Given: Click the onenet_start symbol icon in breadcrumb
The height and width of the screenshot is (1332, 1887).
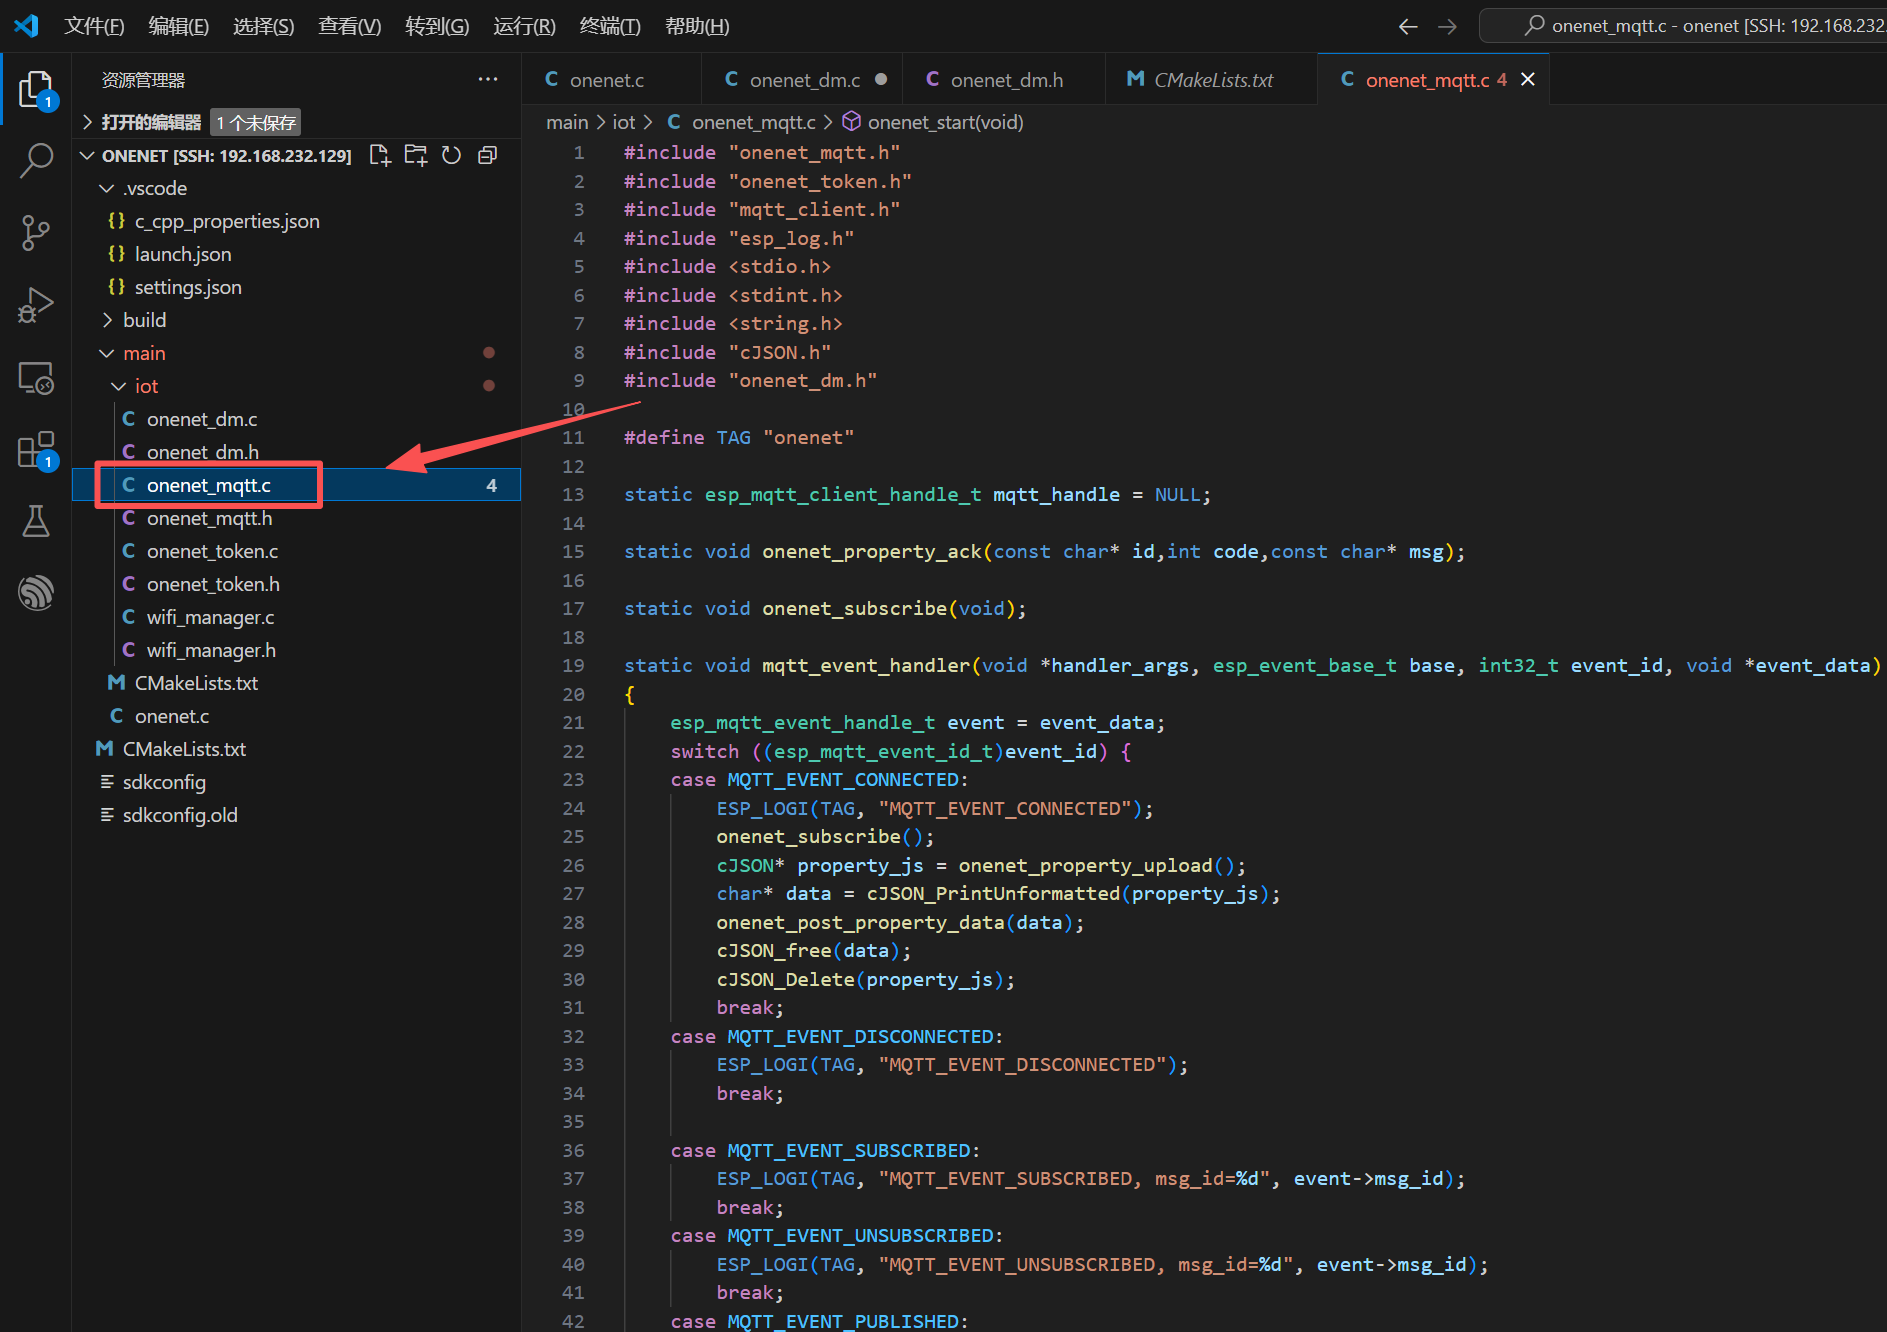Looking at the screenshot, I should (852, 122).
